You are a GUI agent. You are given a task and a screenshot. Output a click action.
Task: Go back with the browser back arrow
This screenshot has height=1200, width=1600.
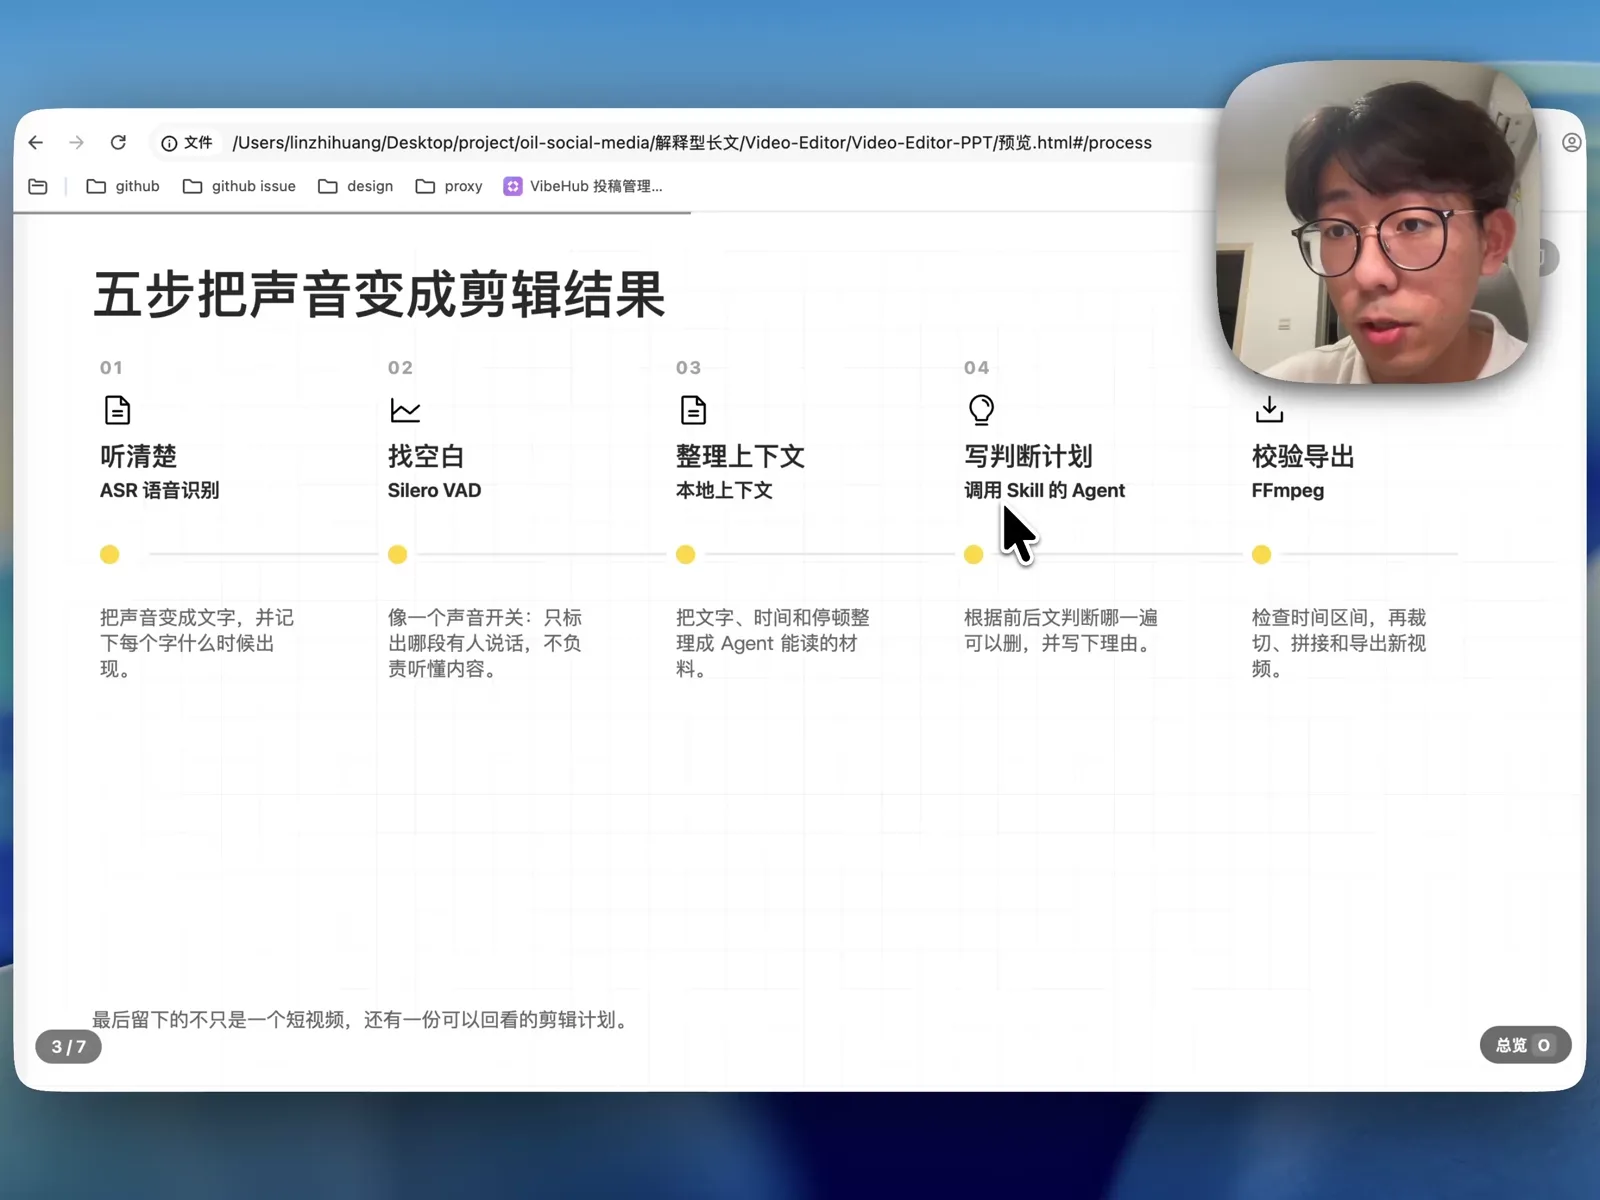pos(36,143)
